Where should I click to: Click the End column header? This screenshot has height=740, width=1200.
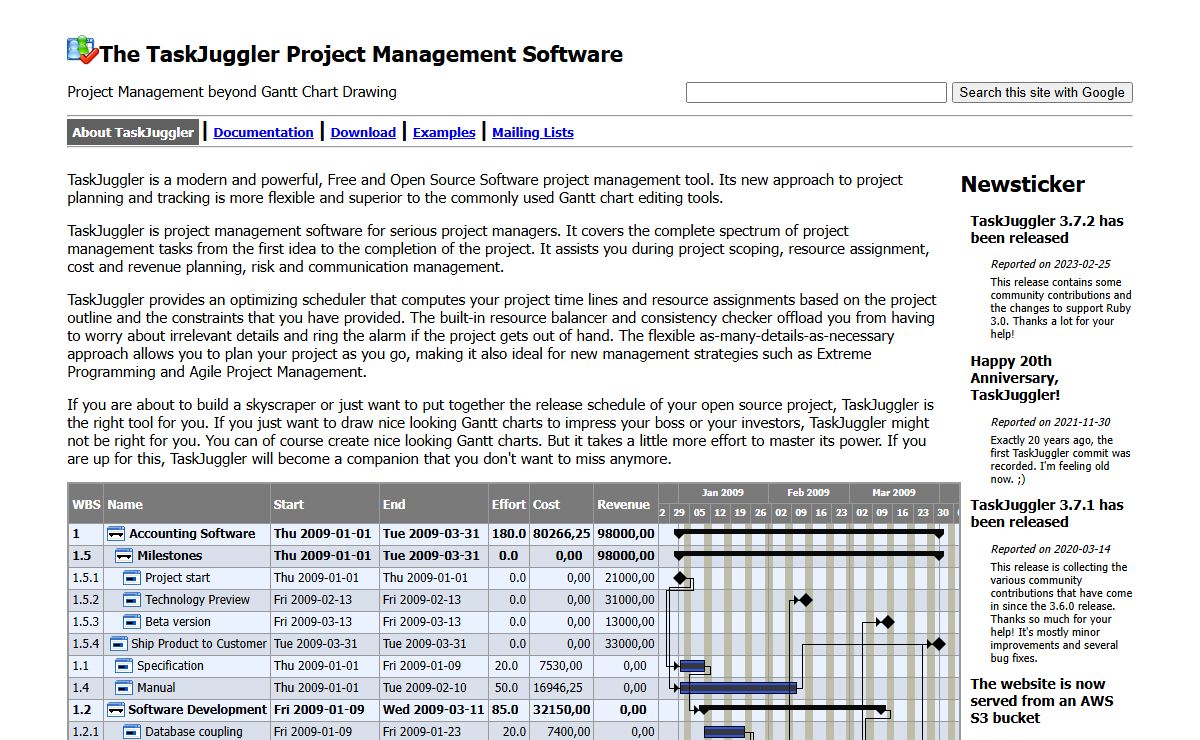(434, 504)
